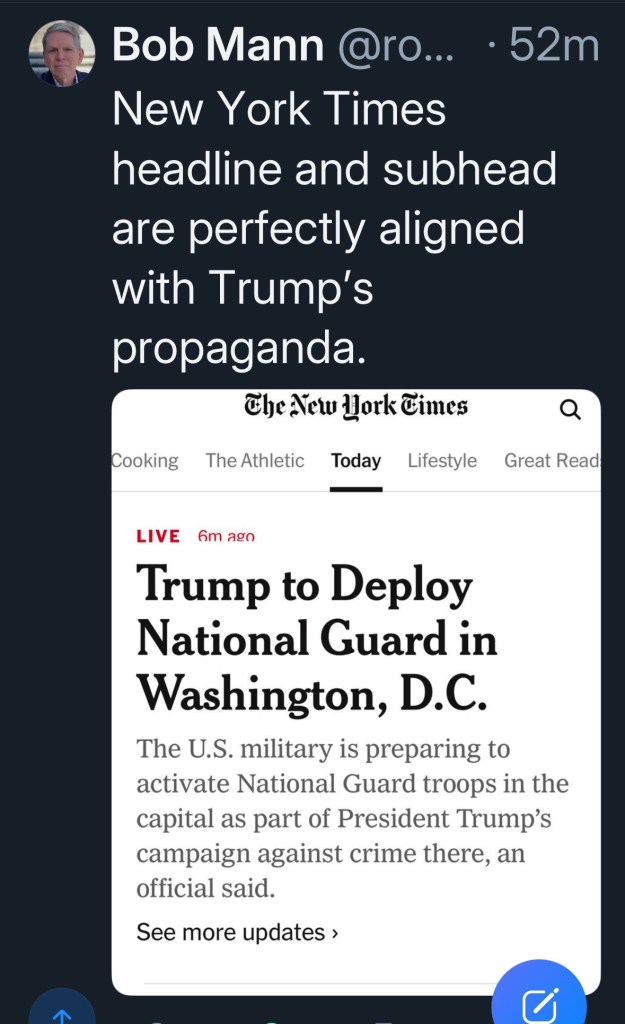
Task: Tap the chevron after See more updates
Action: [335, 933]
